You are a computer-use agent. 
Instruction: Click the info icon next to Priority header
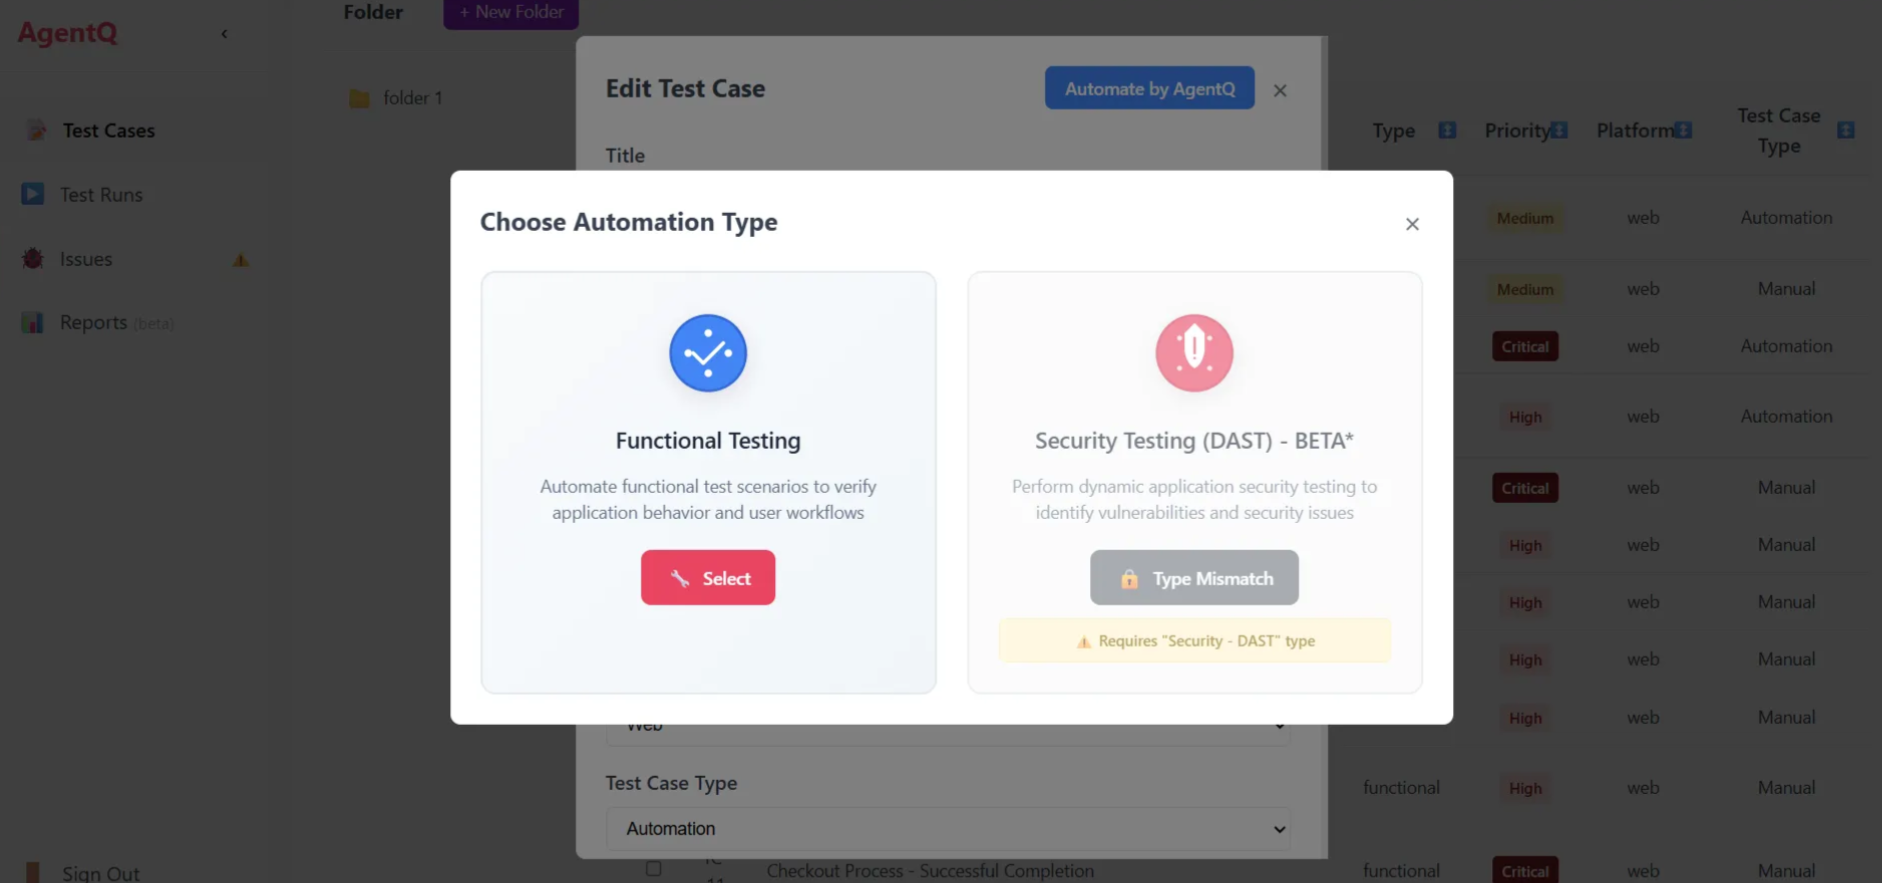point(1560,130)
